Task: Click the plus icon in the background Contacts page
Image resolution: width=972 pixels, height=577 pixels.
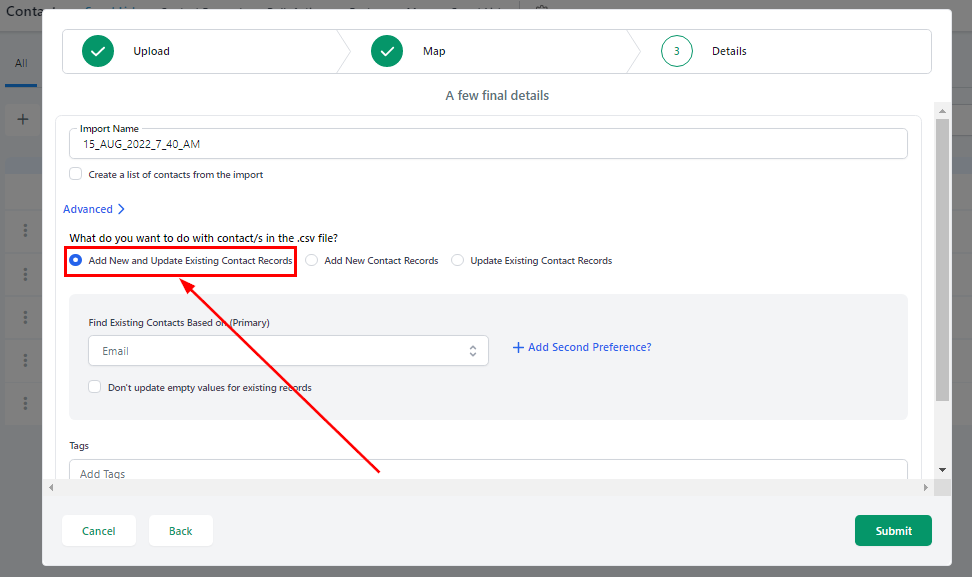Action: (x=23, y=119)
